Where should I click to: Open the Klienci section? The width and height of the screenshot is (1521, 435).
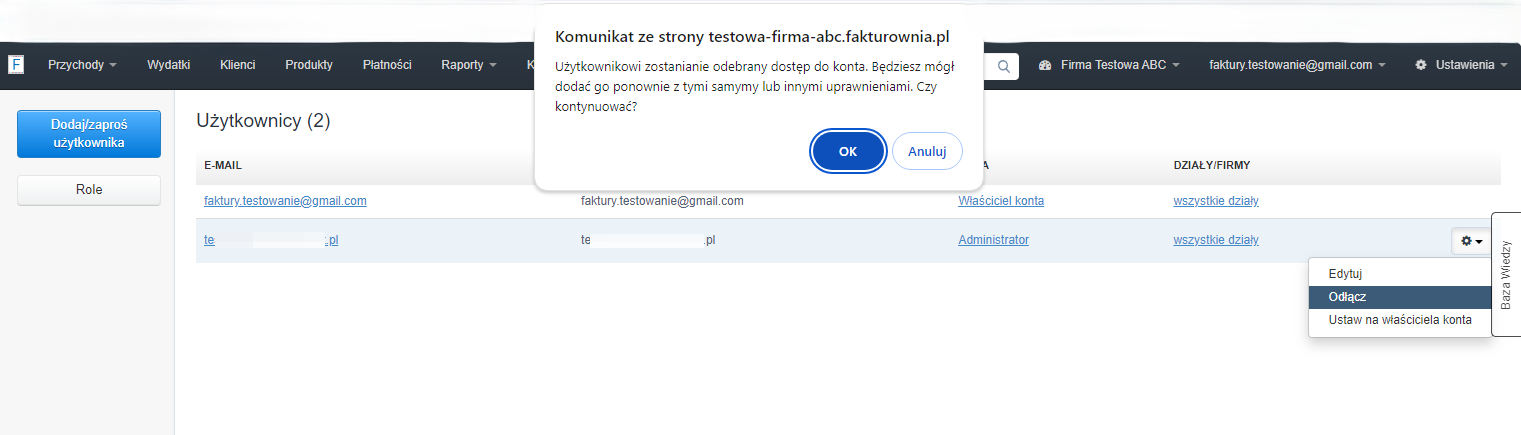(237, 65)
